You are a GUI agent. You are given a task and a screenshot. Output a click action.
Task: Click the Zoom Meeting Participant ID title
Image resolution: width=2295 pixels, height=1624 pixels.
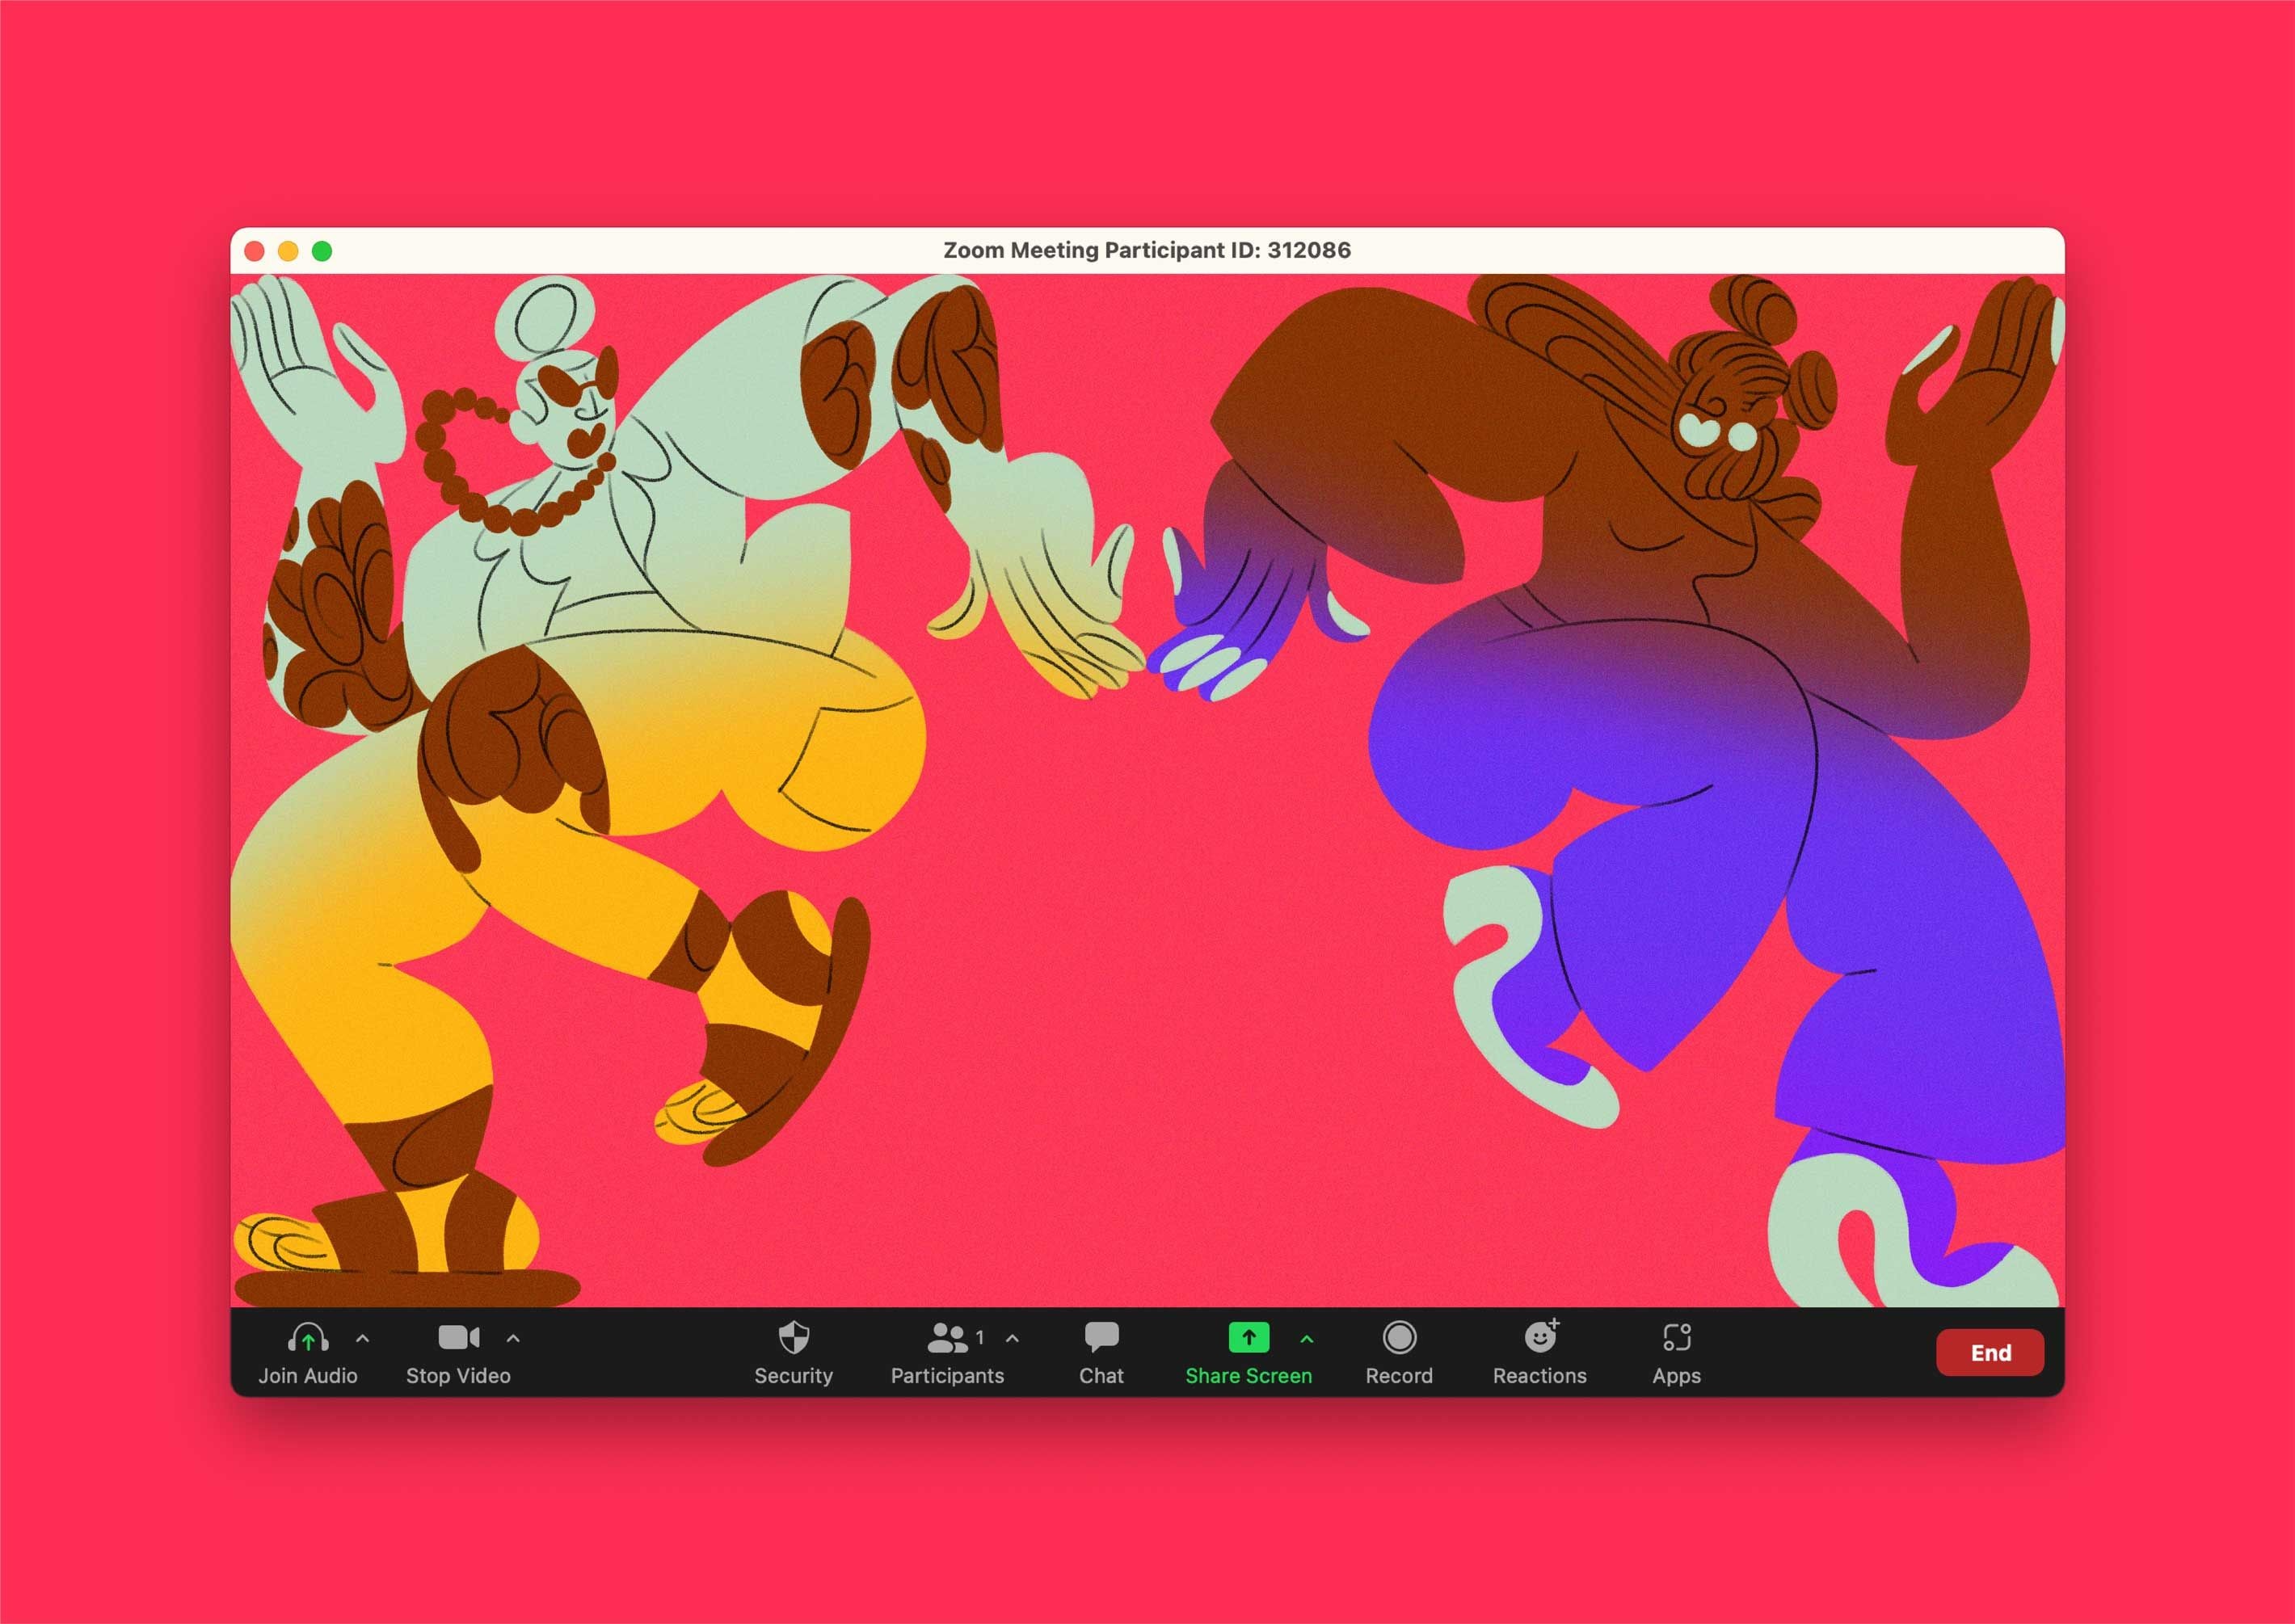pos(1146,251)
